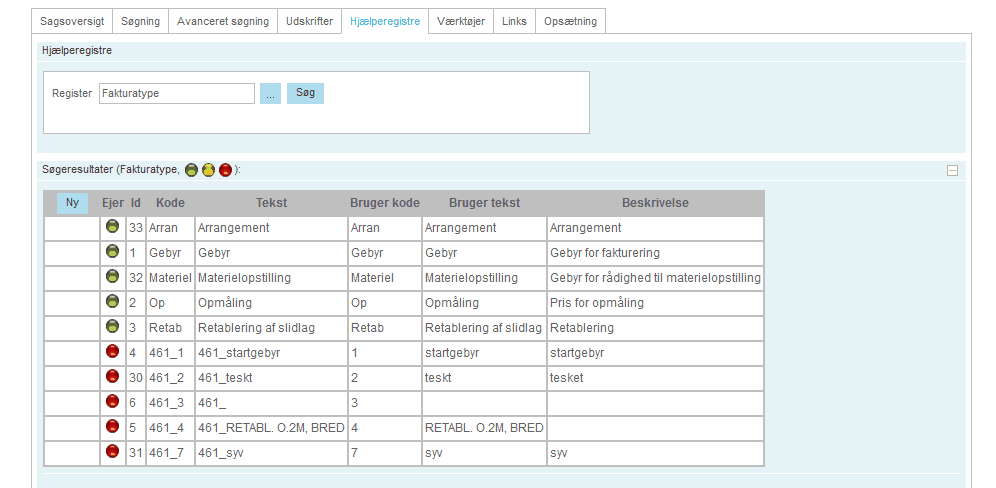
Task: Click the Kode column header
Action: click(x=170, y=203)
